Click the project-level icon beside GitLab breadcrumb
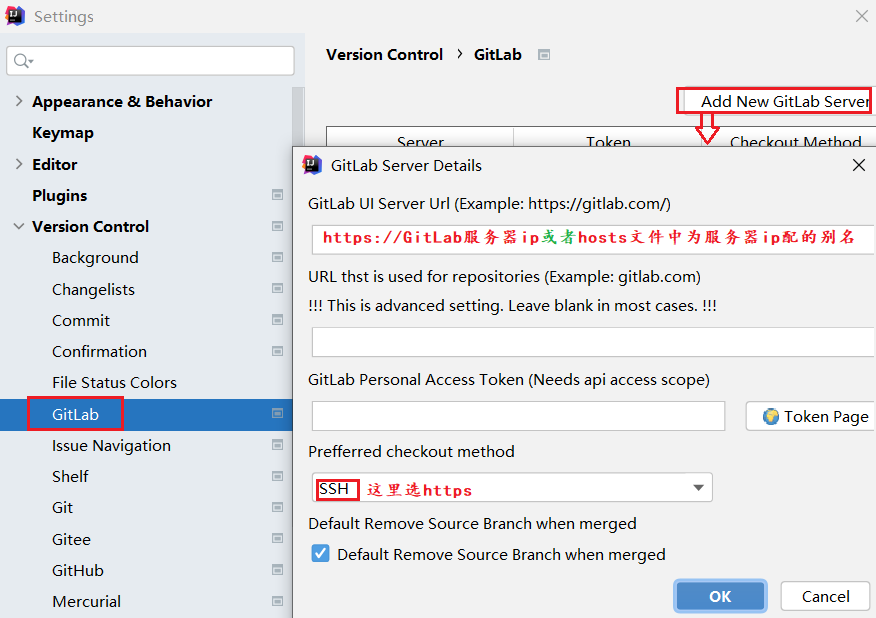 [x=544, y=55]
